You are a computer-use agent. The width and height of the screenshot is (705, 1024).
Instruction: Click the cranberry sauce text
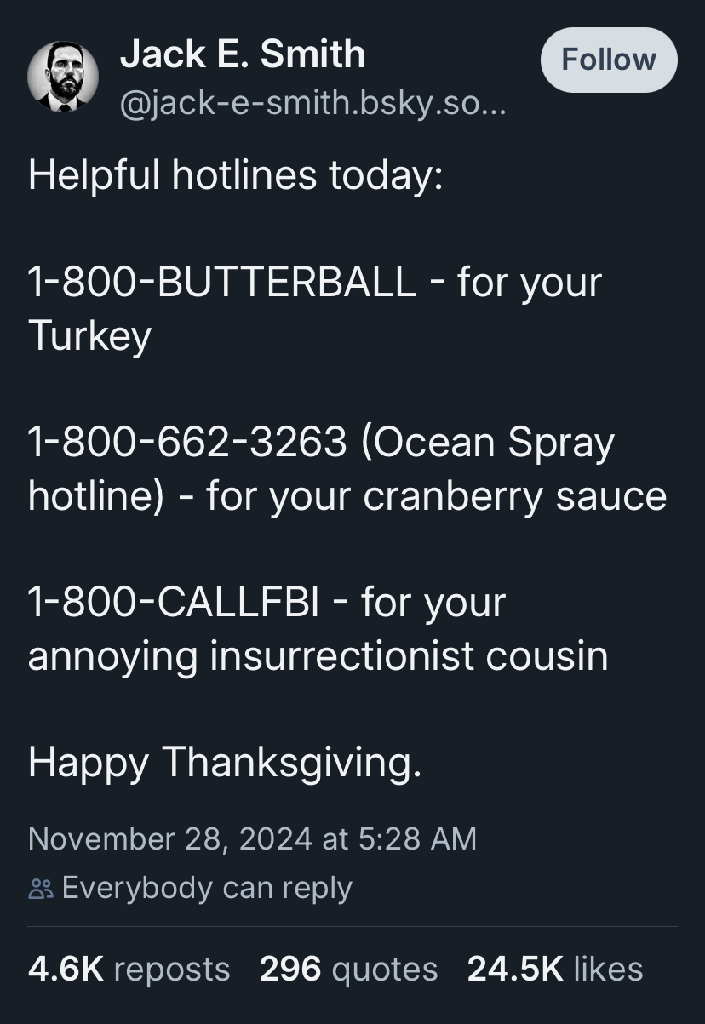tap(515, 496)
